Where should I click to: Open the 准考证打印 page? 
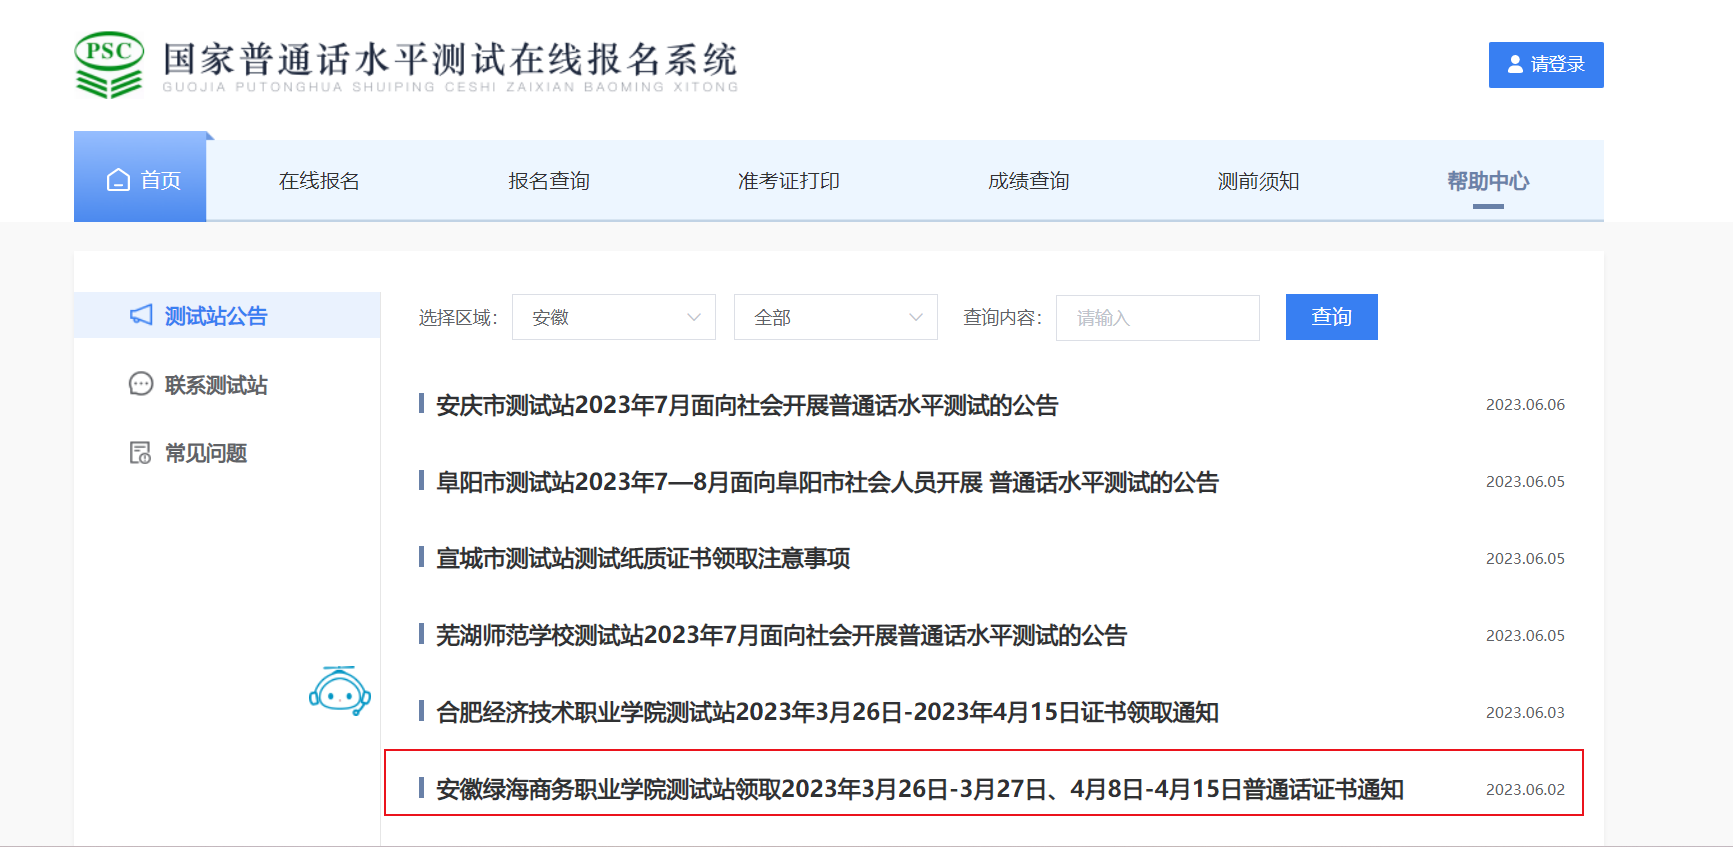tap(788, 181)
